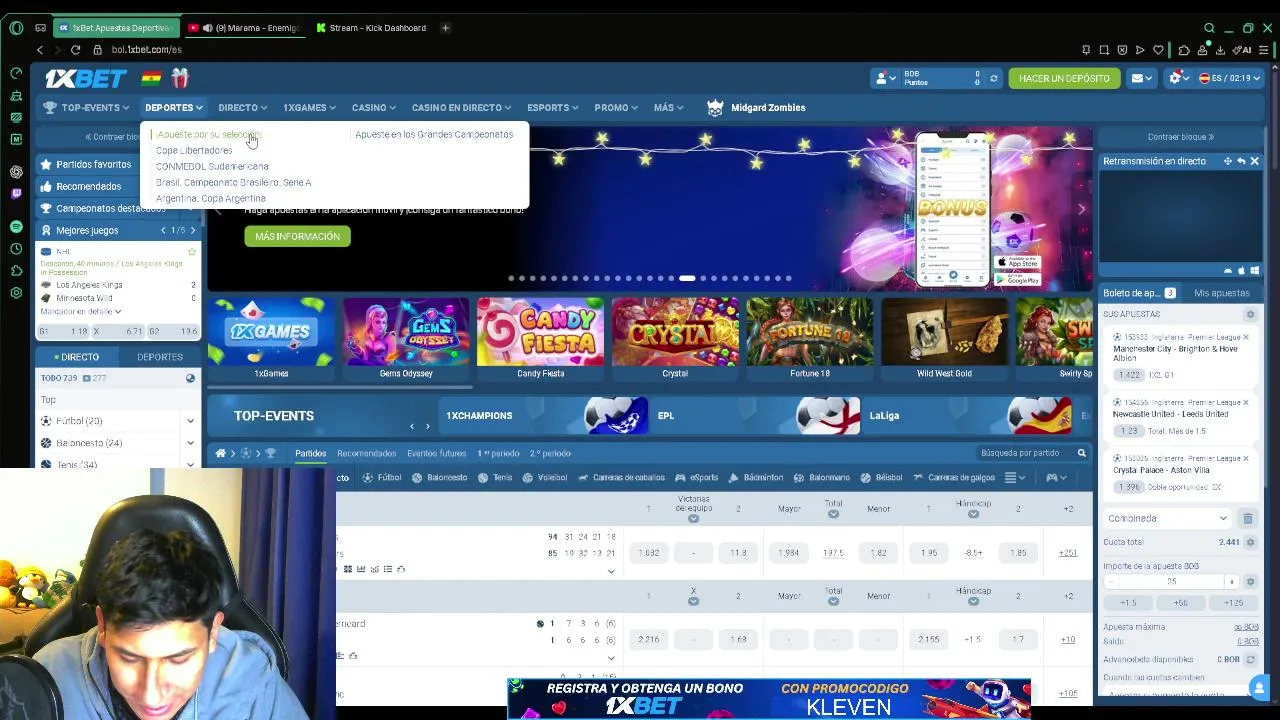Collapse the right block via Contraer bloque
This screenshot has height=720, width=1280.
(1180, 137)
